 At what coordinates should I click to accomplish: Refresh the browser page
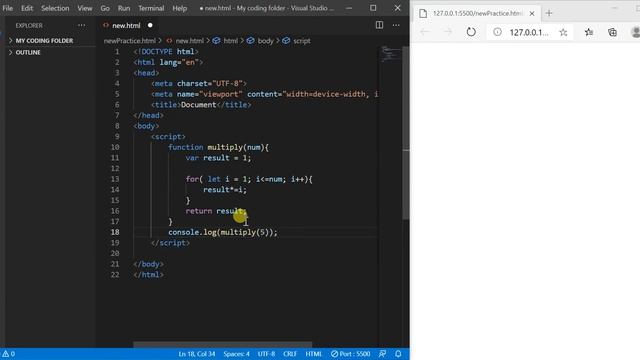click(471, 32)
